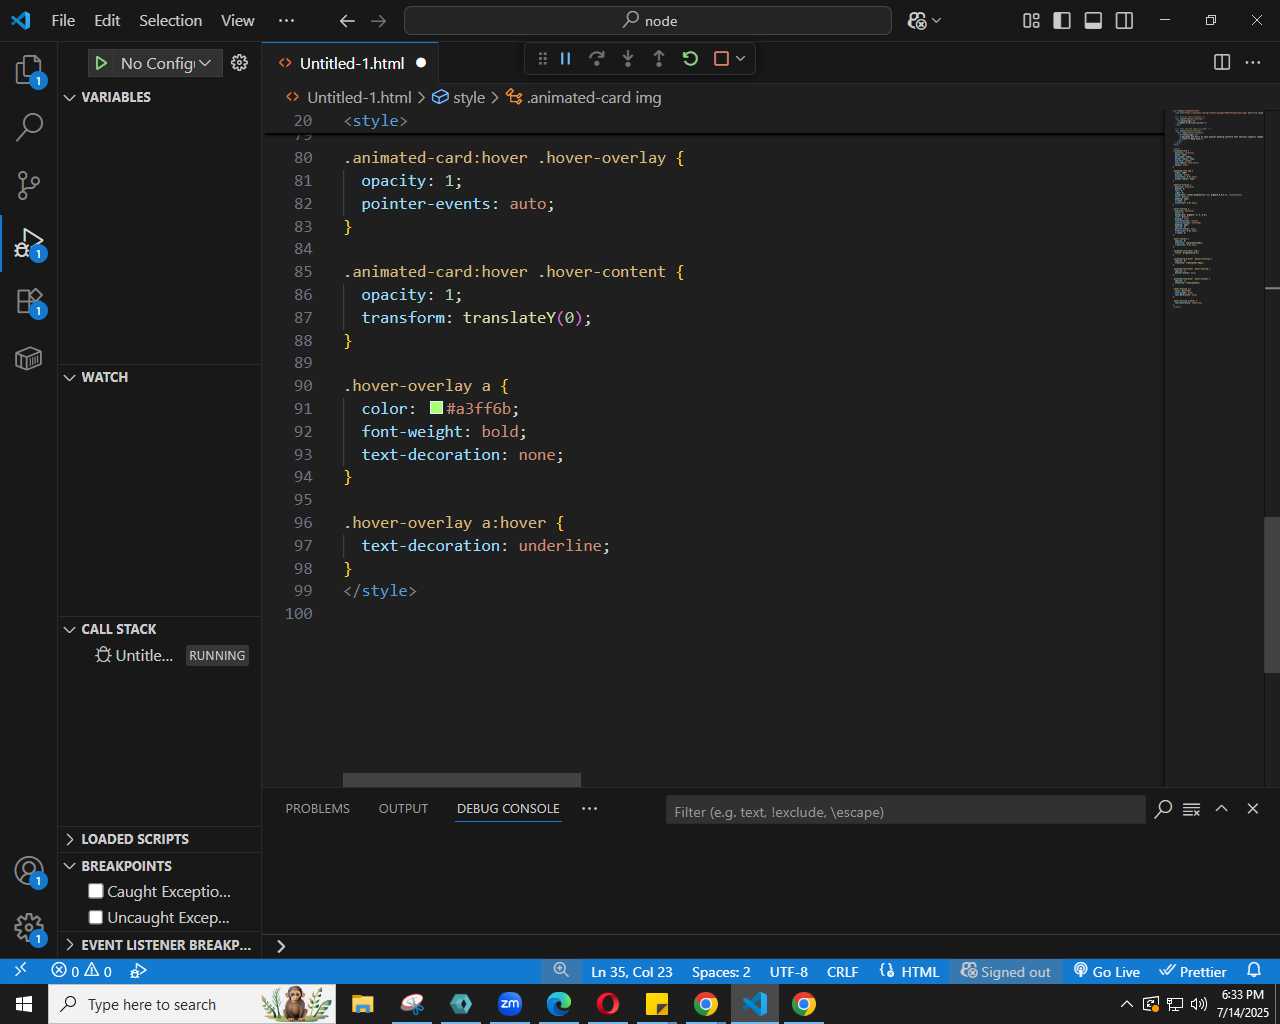Go forward with the navigation arrow
1280x1024 pixels.
click(378, 20)
